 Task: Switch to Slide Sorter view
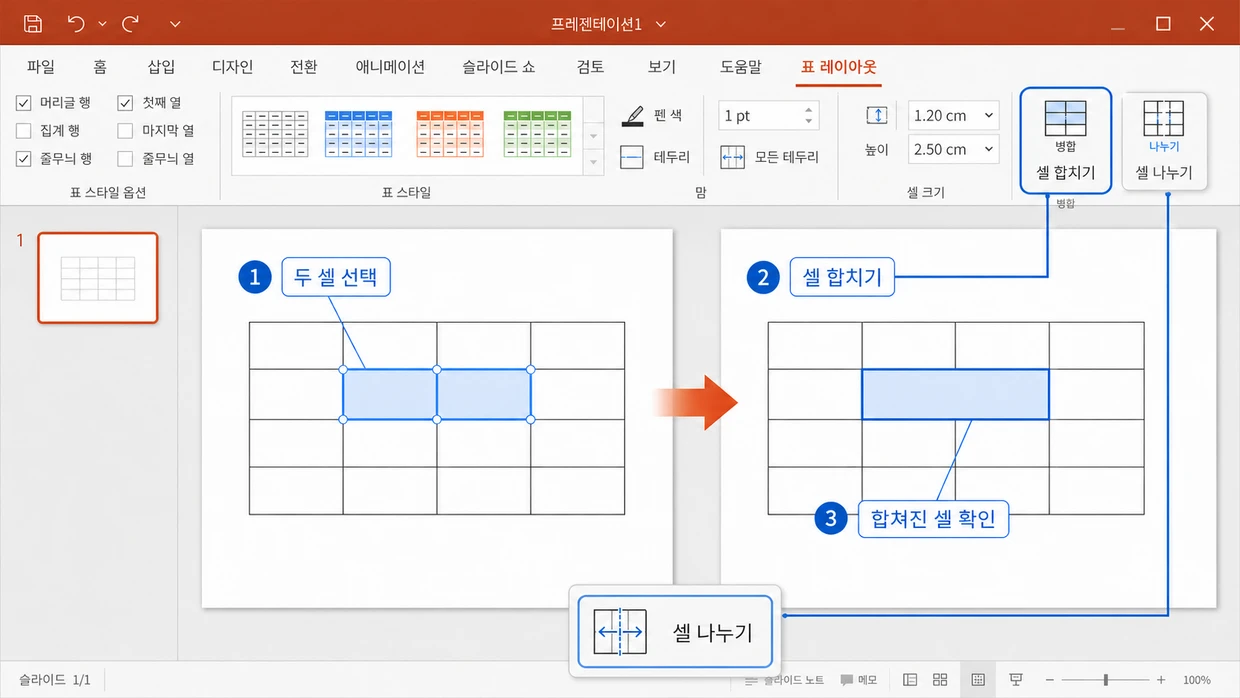pos(940,680)
